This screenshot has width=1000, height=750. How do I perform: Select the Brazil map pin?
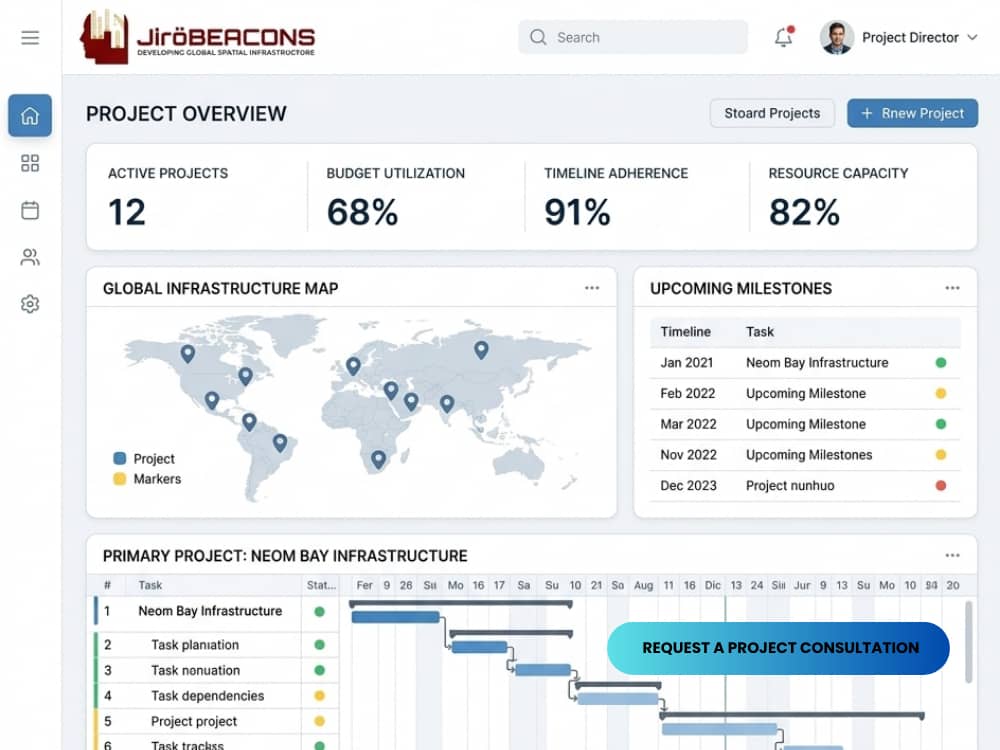pyautogui.click(x=280, y=443)
